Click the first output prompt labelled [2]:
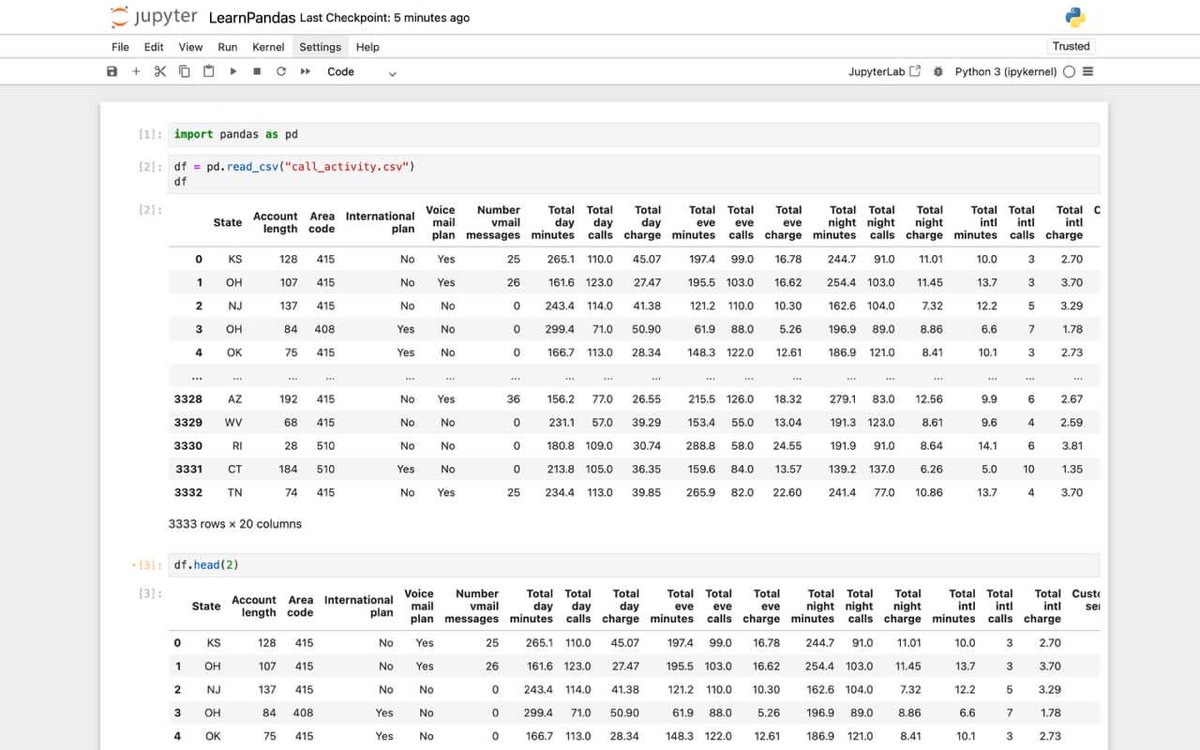The image size is (1200, 750). [150, 210]
